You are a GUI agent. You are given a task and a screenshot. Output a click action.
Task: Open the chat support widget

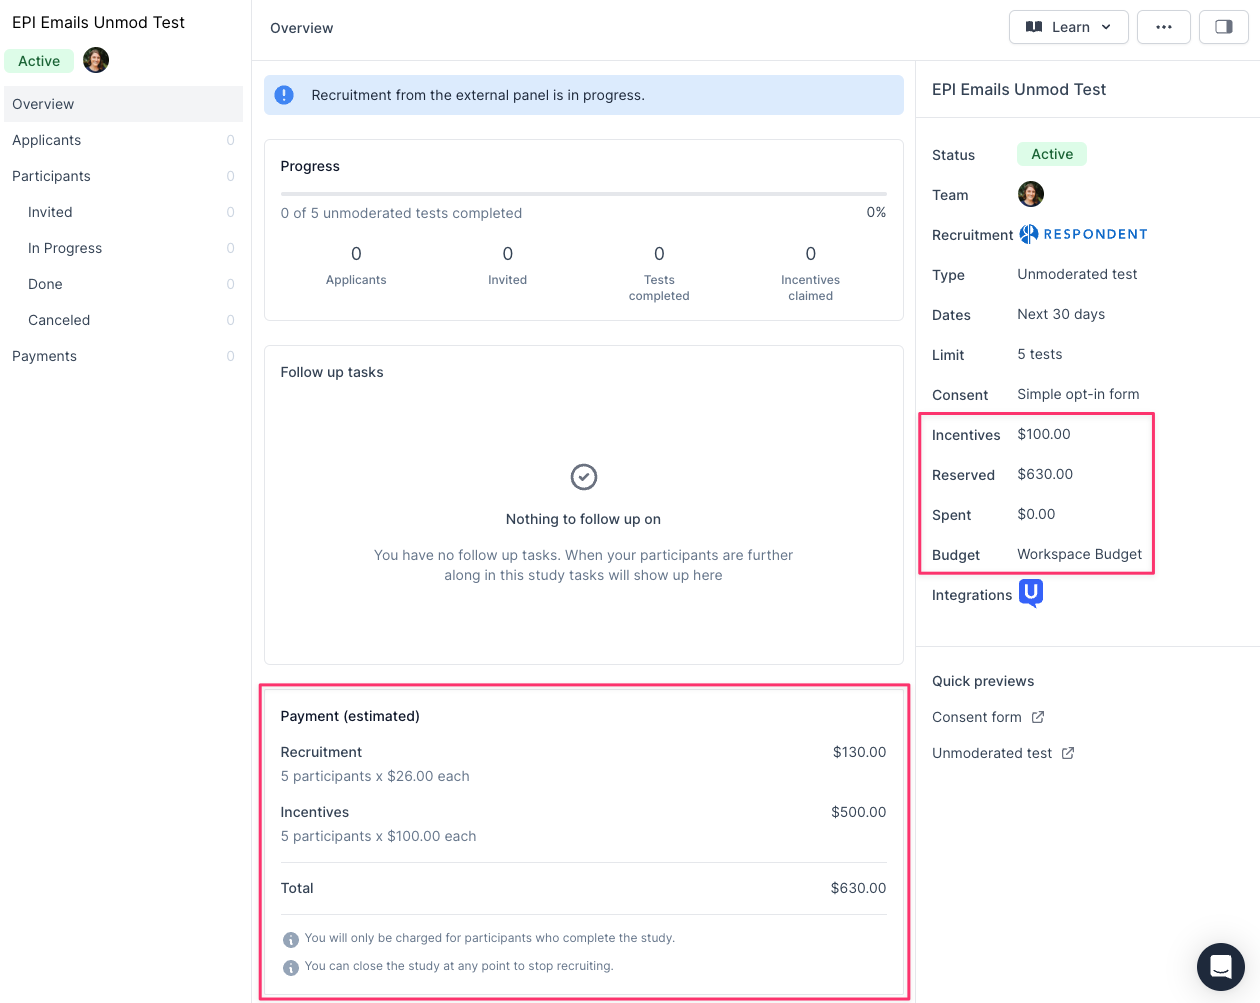1220,967
